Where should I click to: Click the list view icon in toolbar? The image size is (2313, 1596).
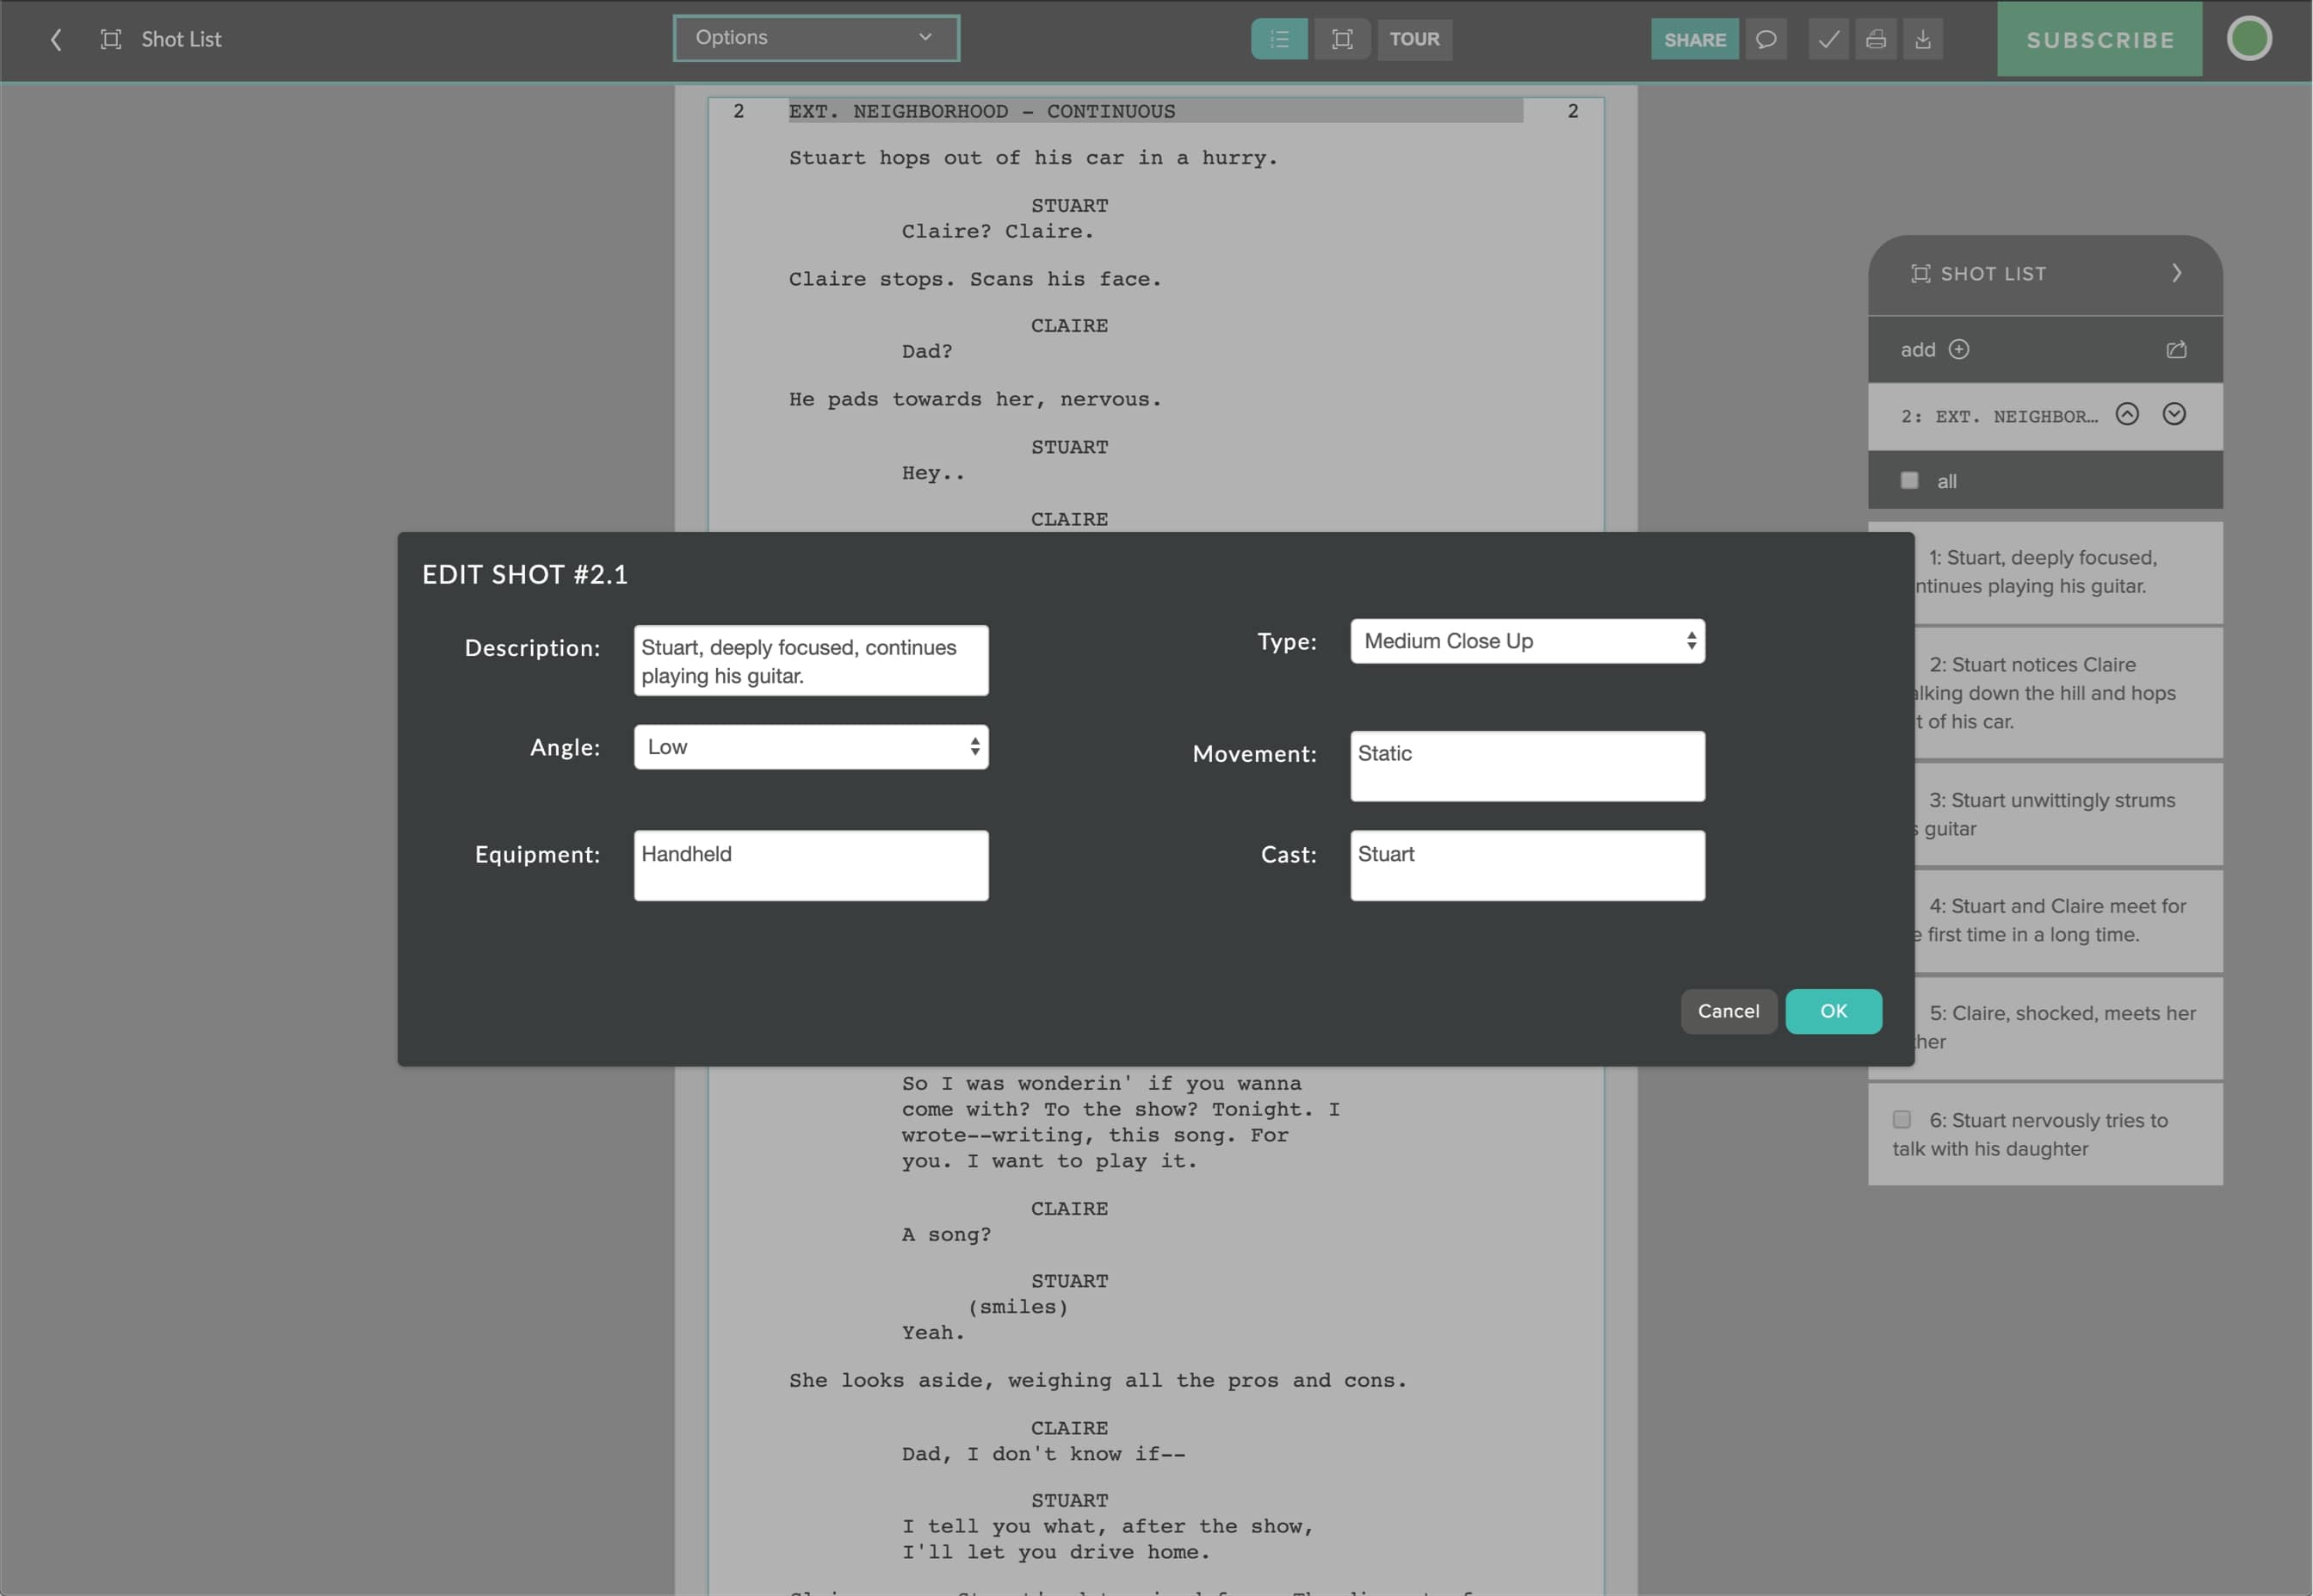pyautogui.click(x=1277, y=39)
